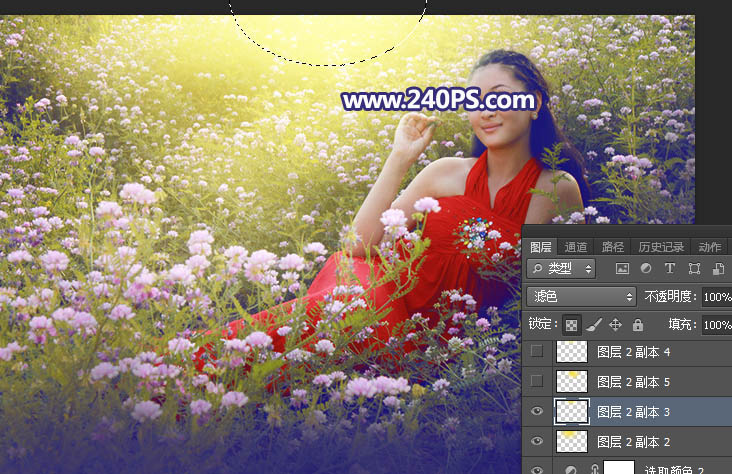The image size is (732, 474).
Task: Show layer 图层 2 副本 5
Action: (x=538, y=381)
